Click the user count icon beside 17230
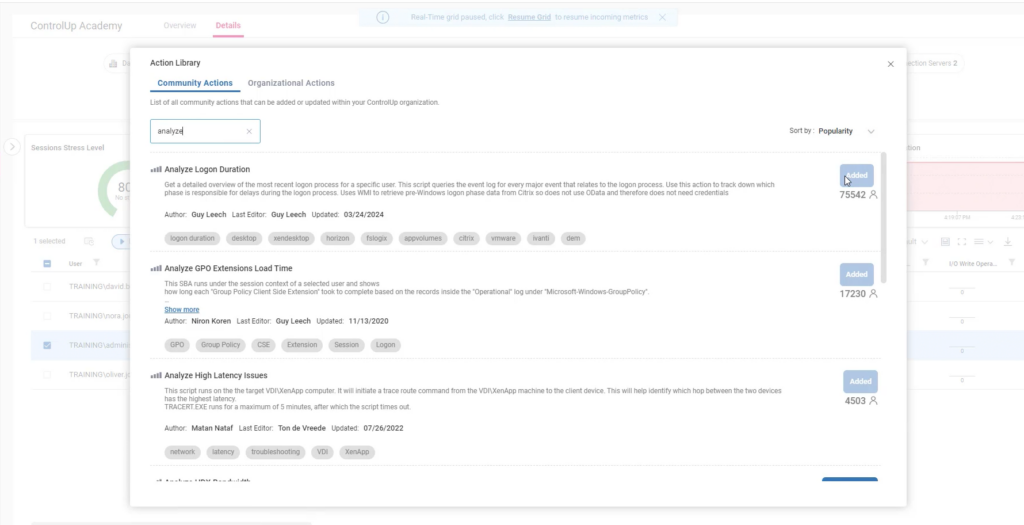Image resolution: width=1024 pixels, height=525 pixels. (873, 294)
